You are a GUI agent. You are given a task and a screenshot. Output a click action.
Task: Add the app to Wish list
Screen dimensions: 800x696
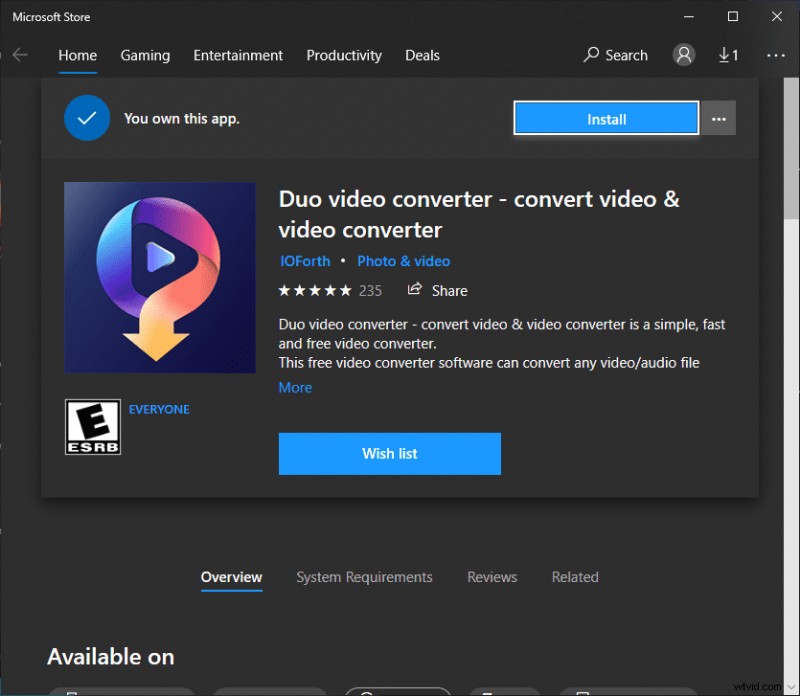tap(389, 453)
